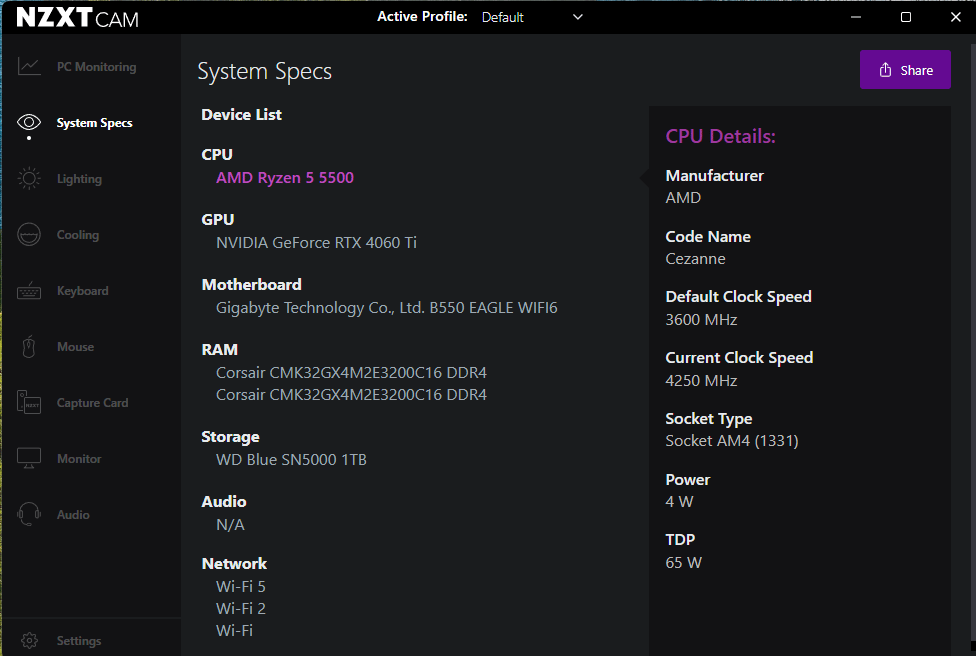976x656 pixels.
Task: Open Settings from the sidebar
Action: pyautogui.click(x=78, y=640)
